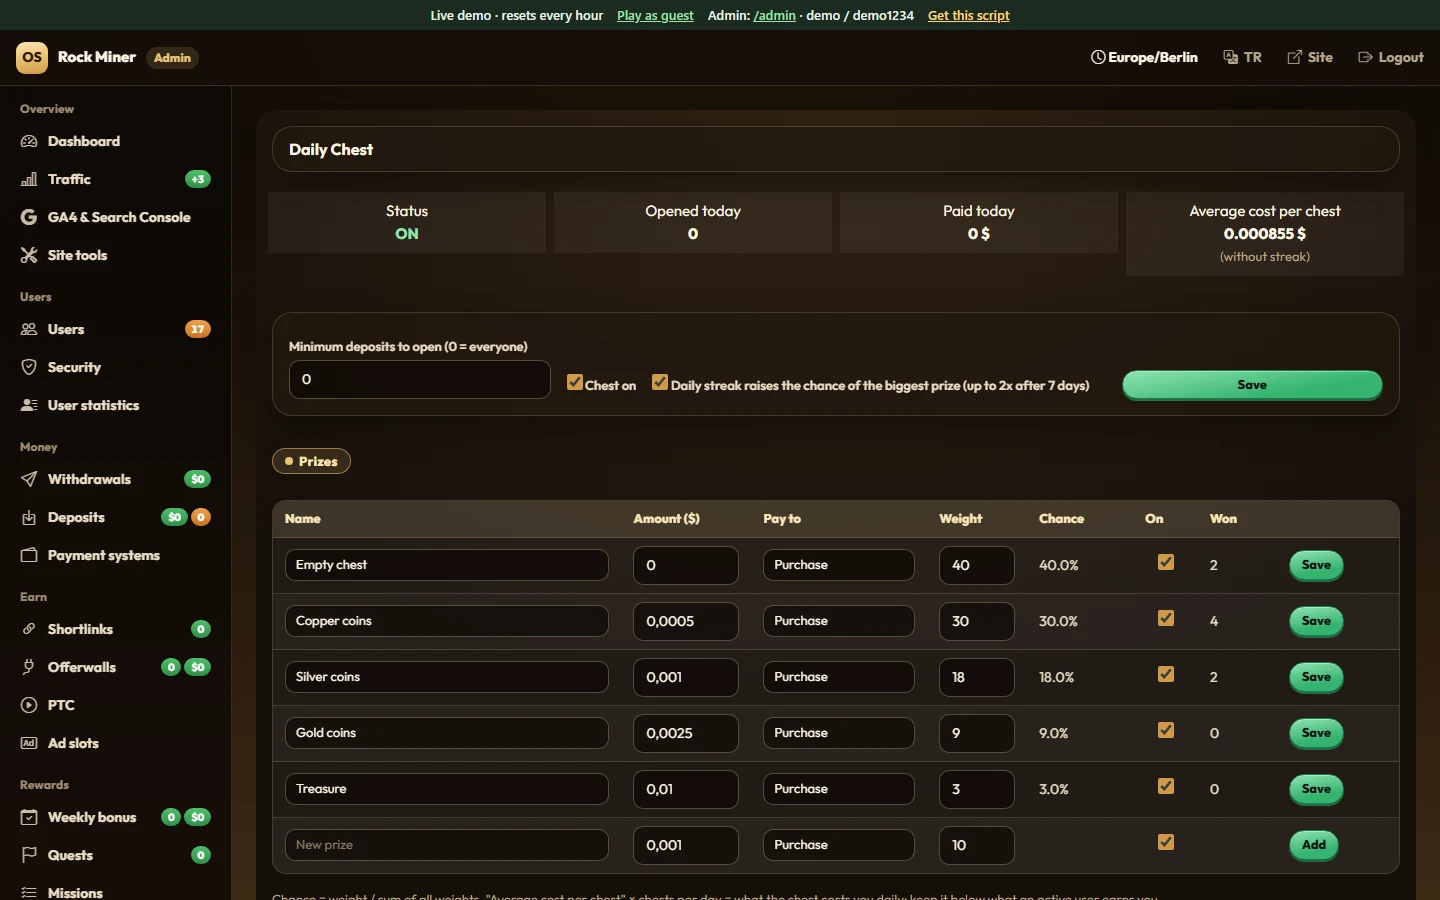The height and width of the screenshot is (900, 1440).
Task: Open Pay to dropdown for Silver coins
Action: (x=838, y=677)
